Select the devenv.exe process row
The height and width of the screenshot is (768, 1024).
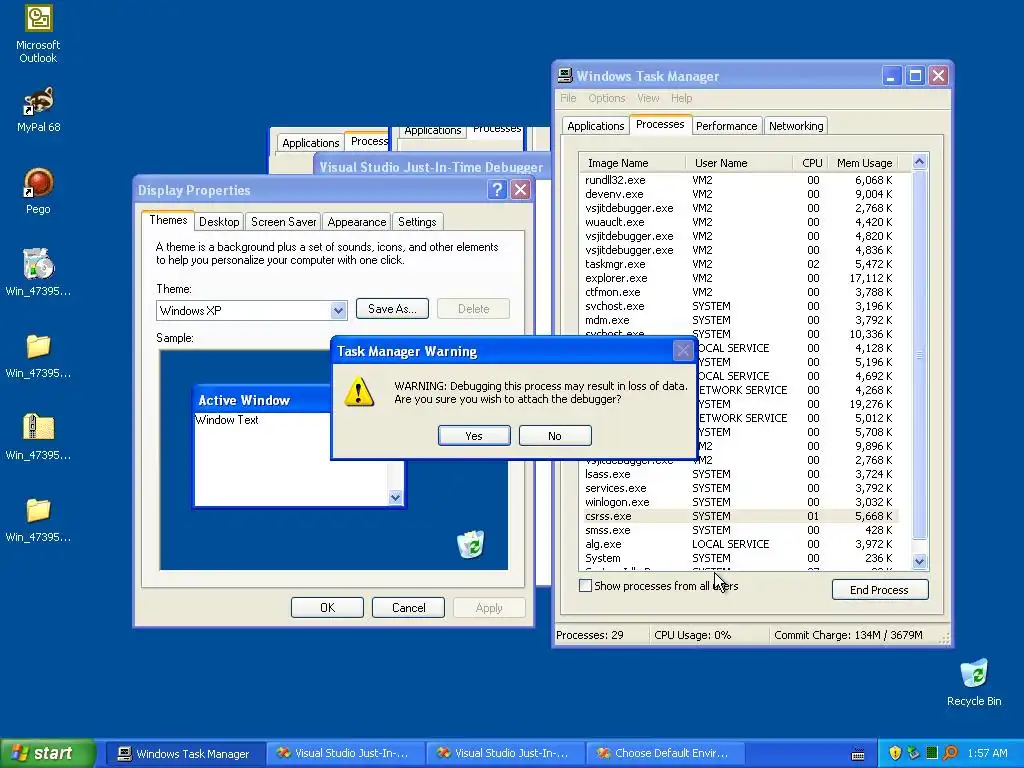[x=739, y=194]
